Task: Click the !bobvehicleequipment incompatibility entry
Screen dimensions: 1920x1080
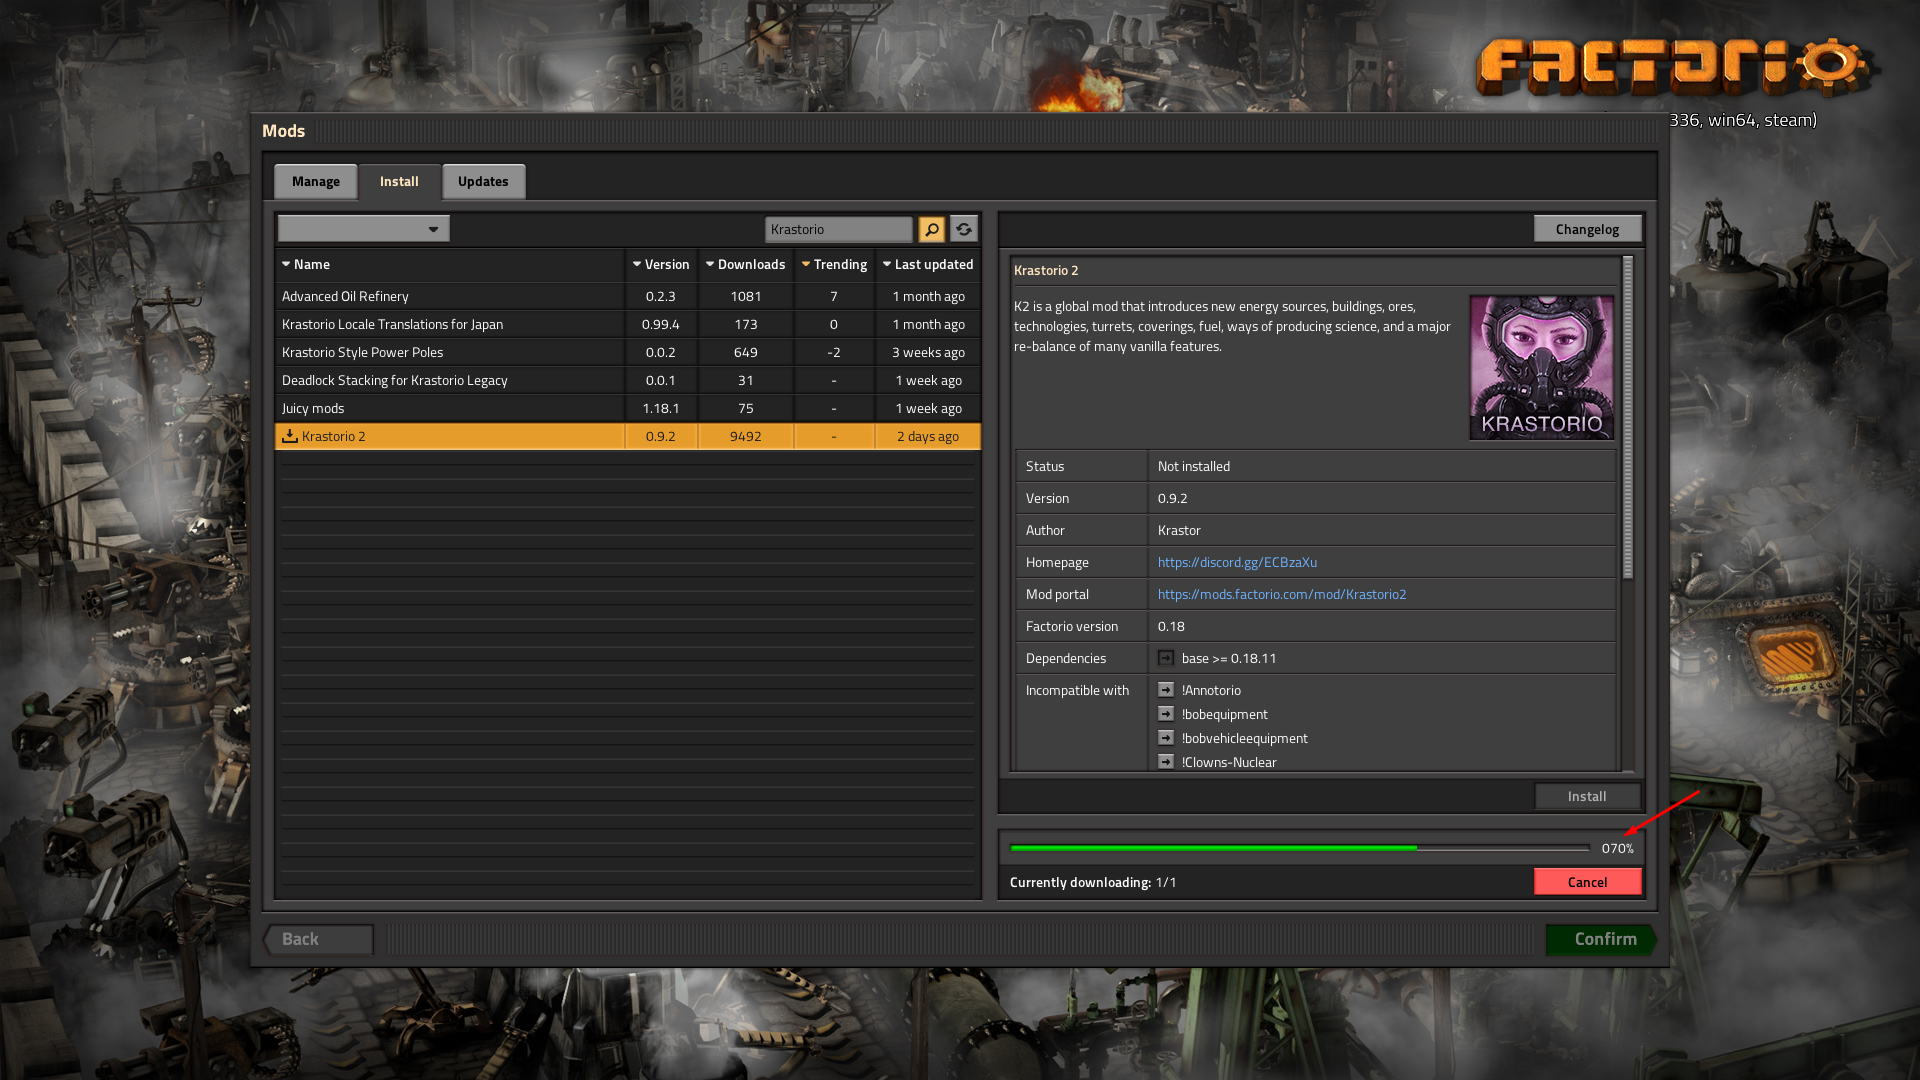Action: [x=1244, y=738]
